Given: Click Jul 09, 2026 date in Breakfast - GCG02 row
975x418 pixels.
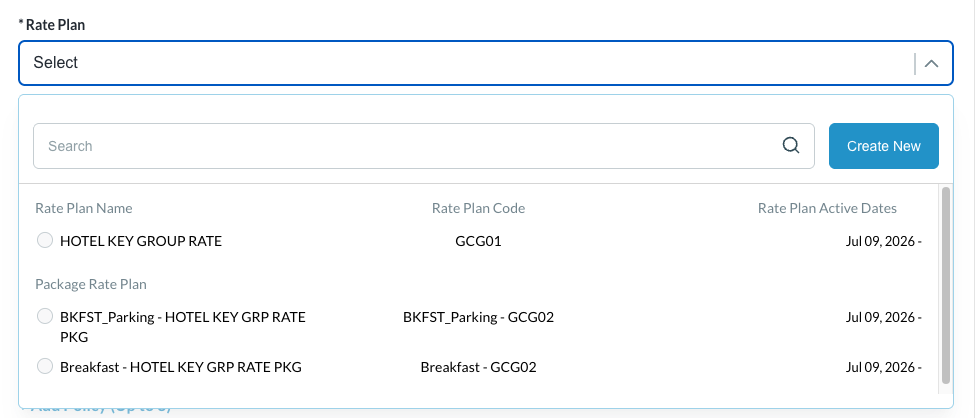Looking at the screenshot, I should (x=883, y=367).
